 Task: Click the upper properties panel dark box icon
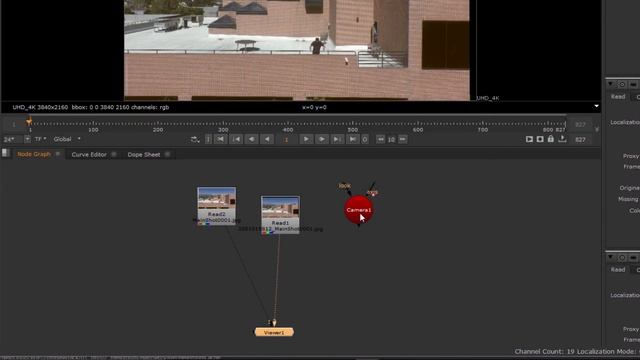pyautogui.click(x=633, y=84)
